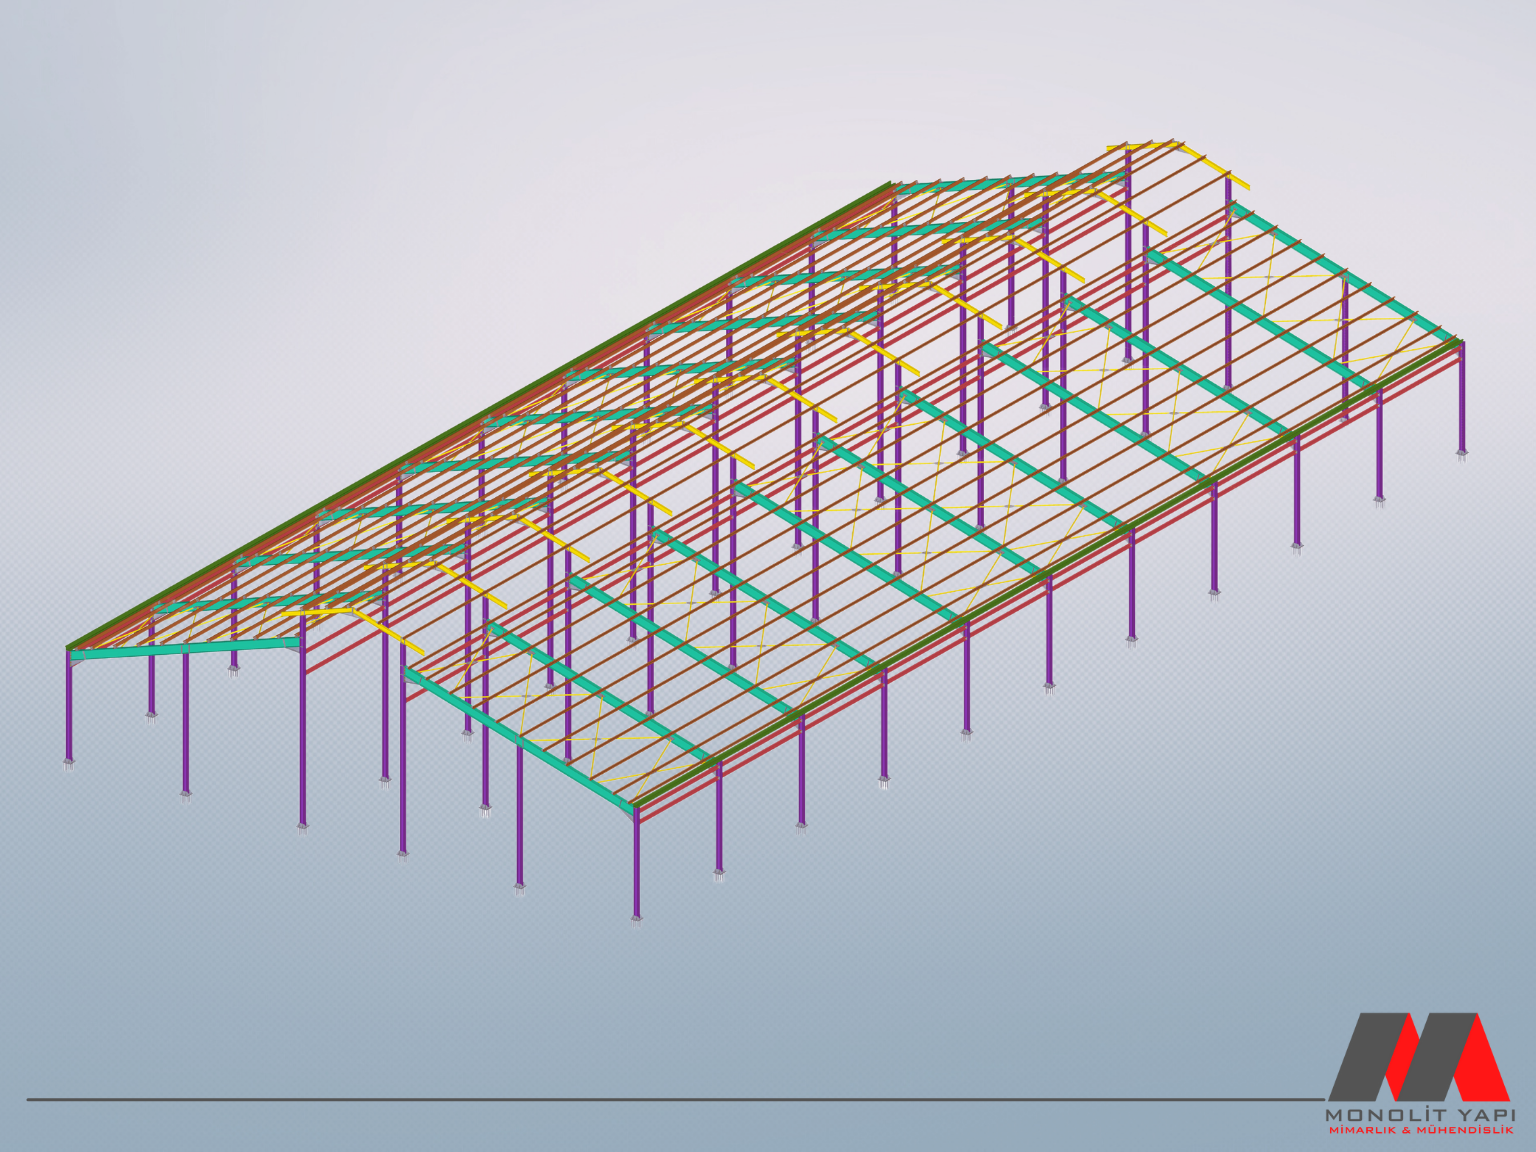Click the base plate under the far-right corner column

tap(1462, 454)
